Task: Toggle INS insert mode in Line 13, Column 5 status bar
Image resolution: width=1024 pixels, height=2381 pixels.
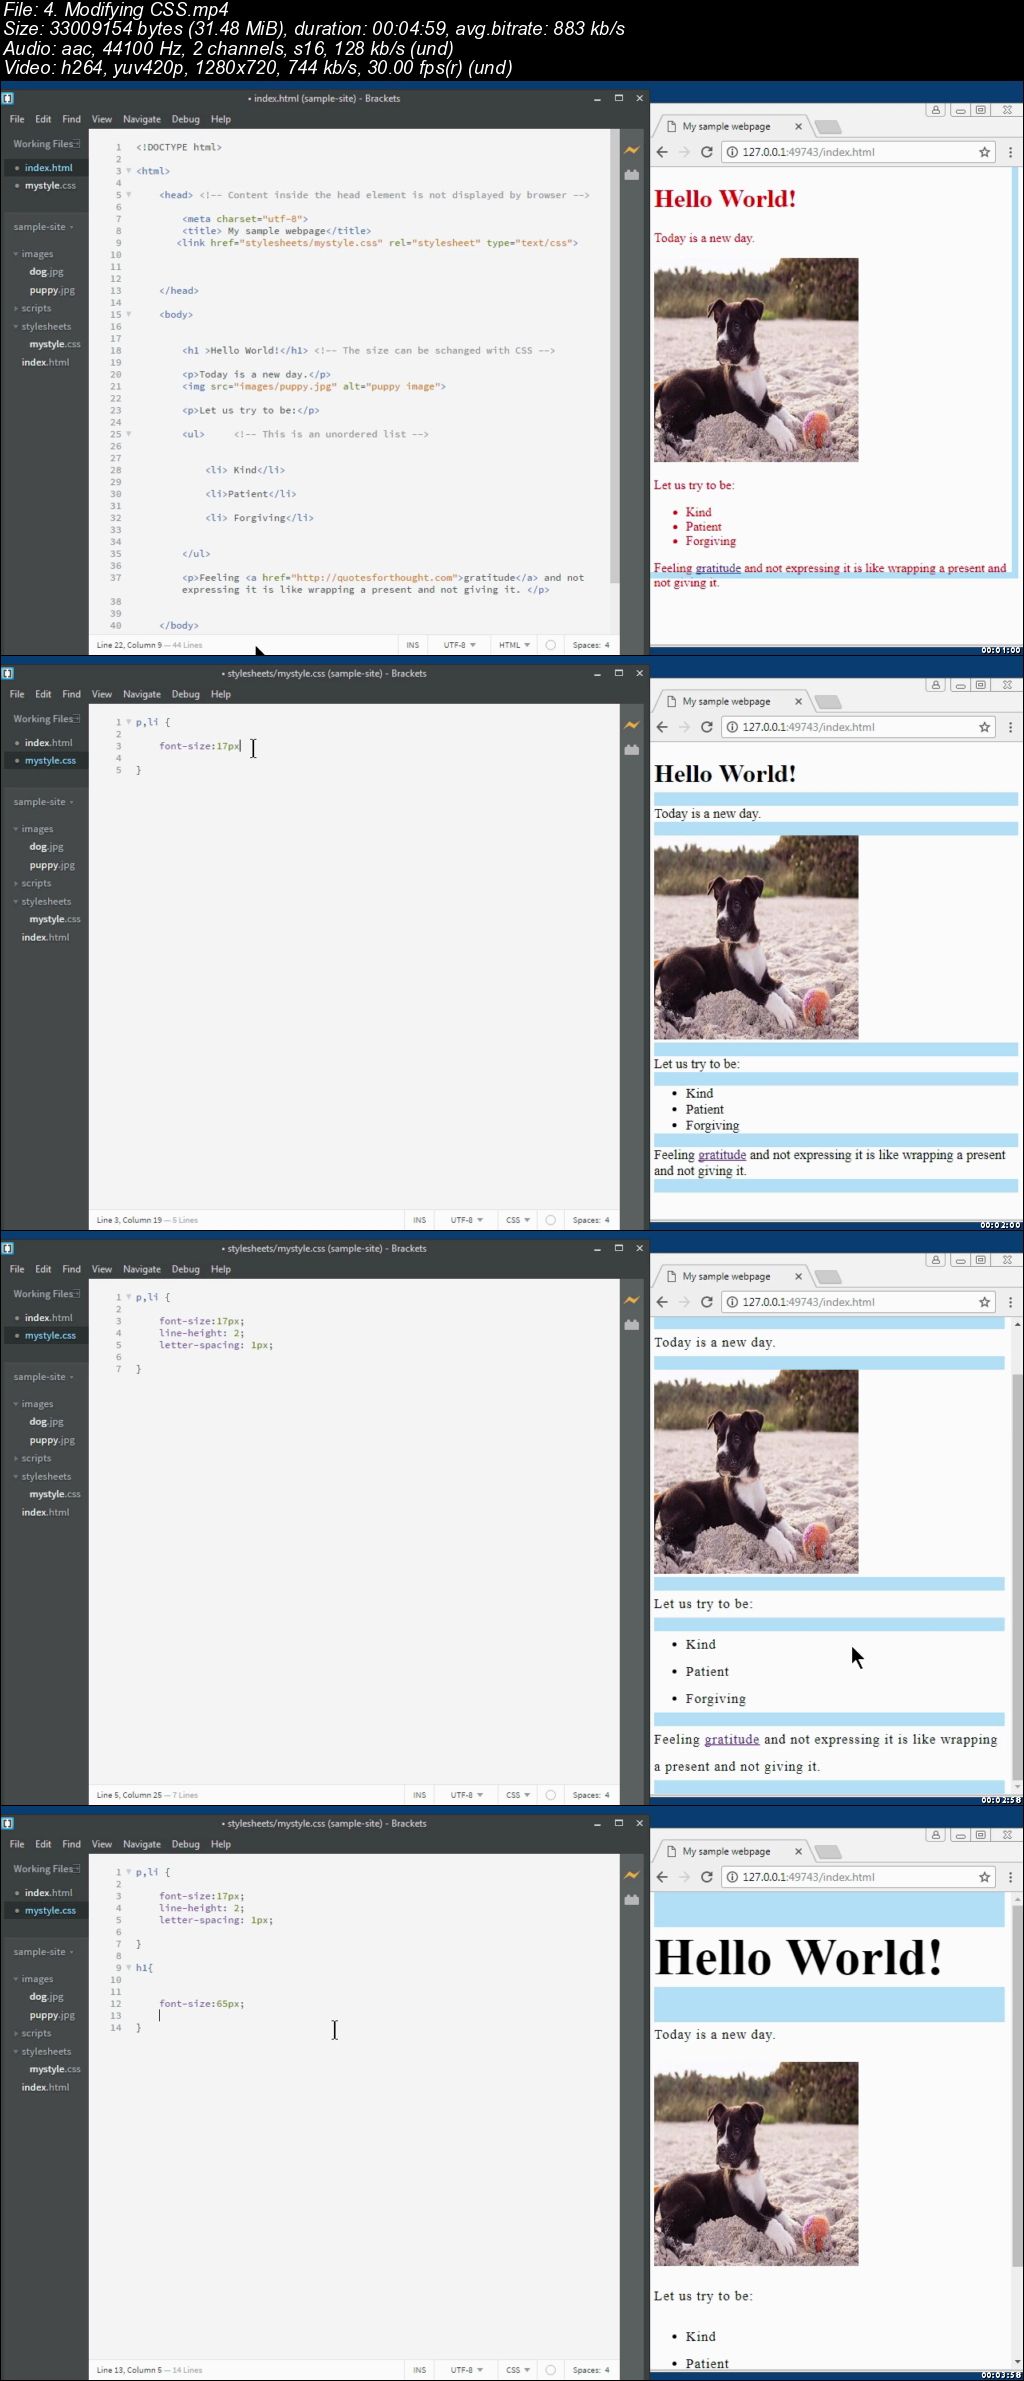Action: [420, 2370]
